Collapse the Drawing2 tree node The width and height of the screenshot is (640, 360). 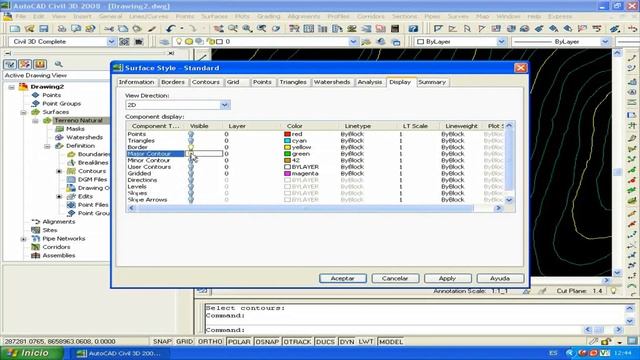pyautogui.click(x=11, y=87)
